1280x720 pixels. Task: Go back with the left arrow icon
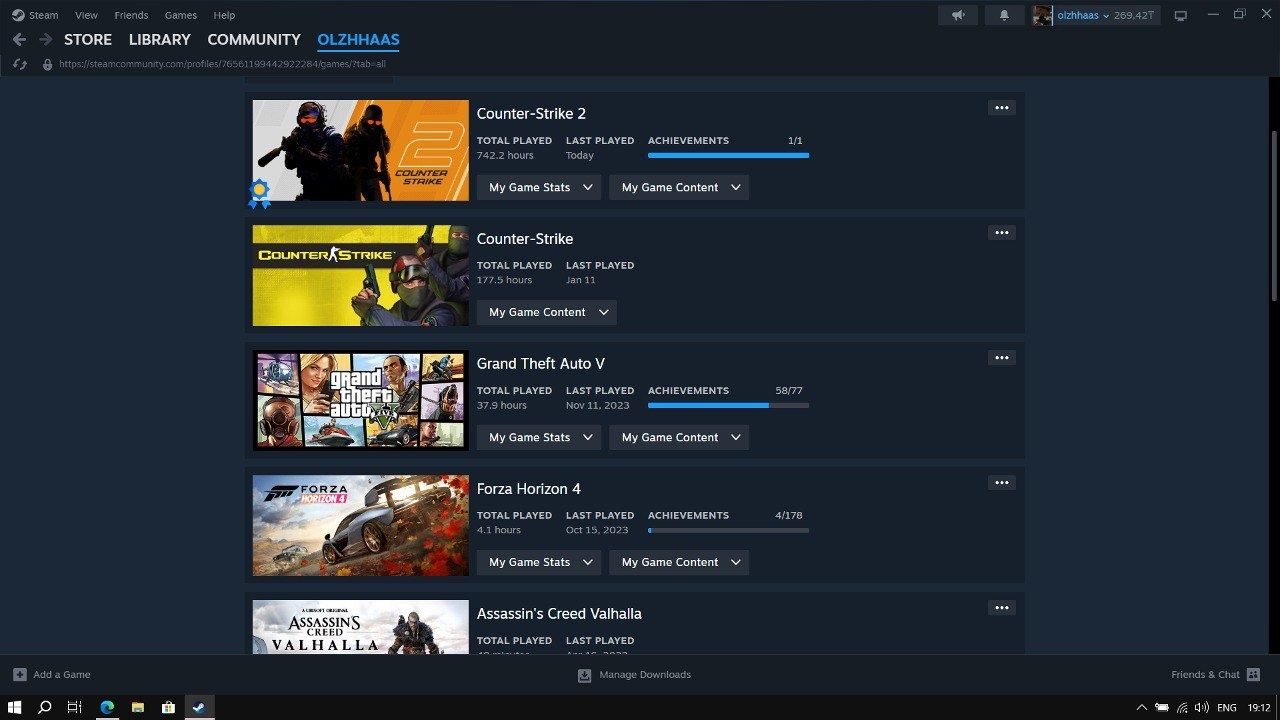pyautogui.click(x=19, y=40)
